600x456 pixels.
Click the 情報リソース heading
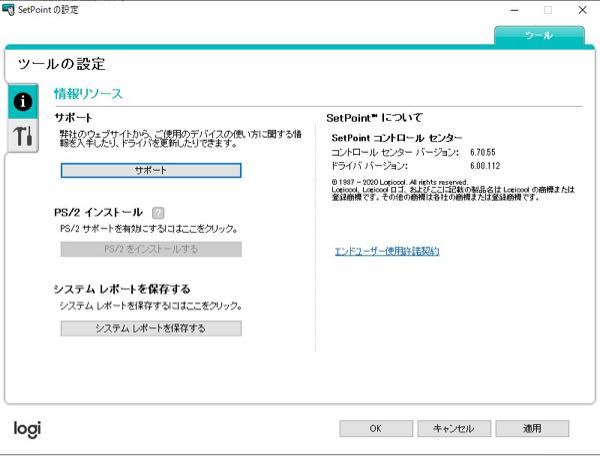(x=88, y=94)
